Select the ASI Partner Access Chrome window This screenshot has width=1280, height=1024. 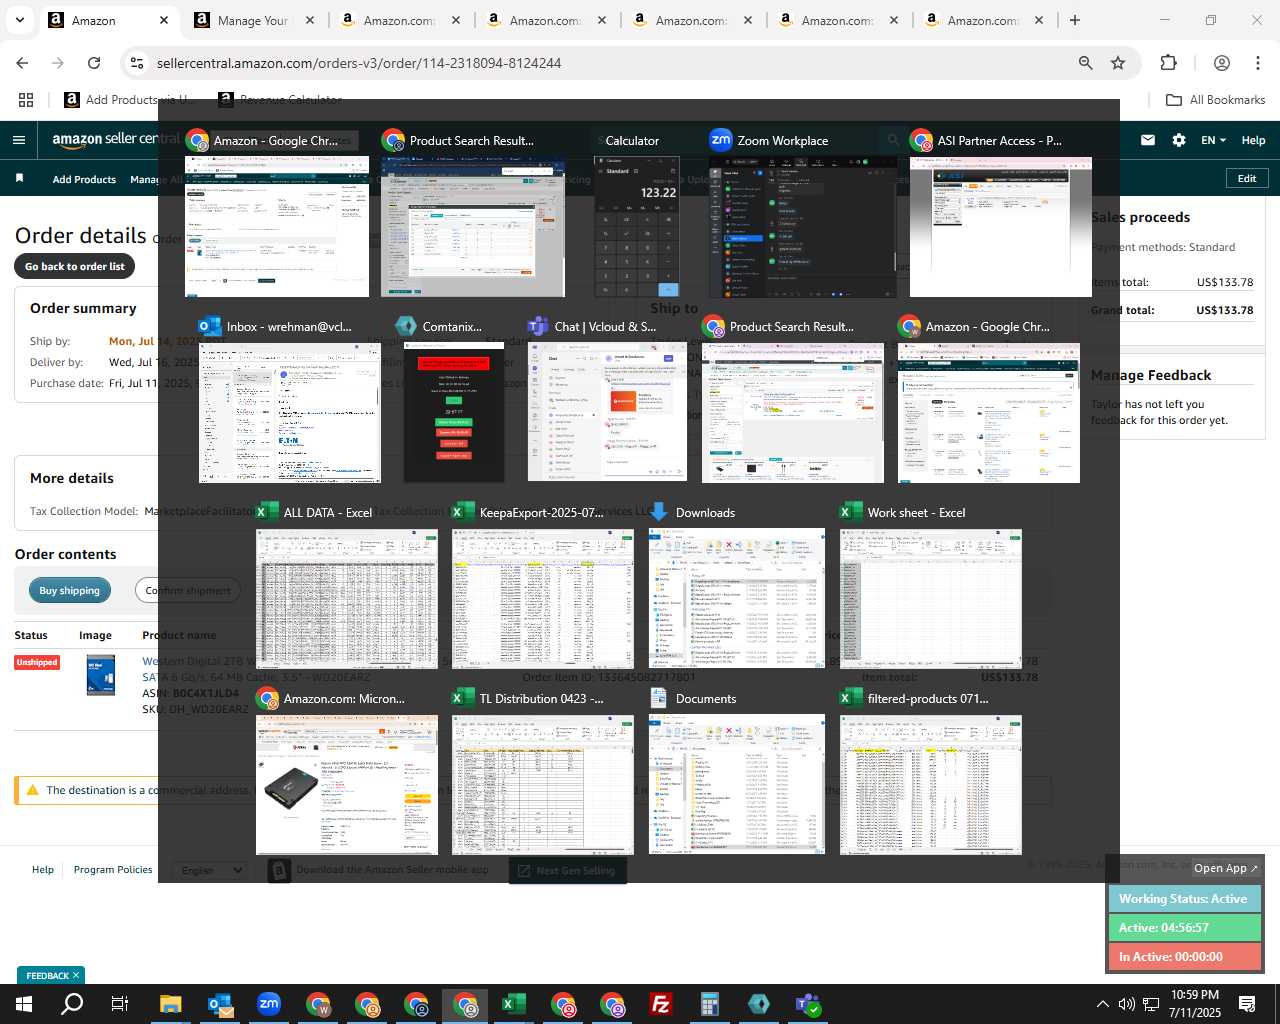1000,226
